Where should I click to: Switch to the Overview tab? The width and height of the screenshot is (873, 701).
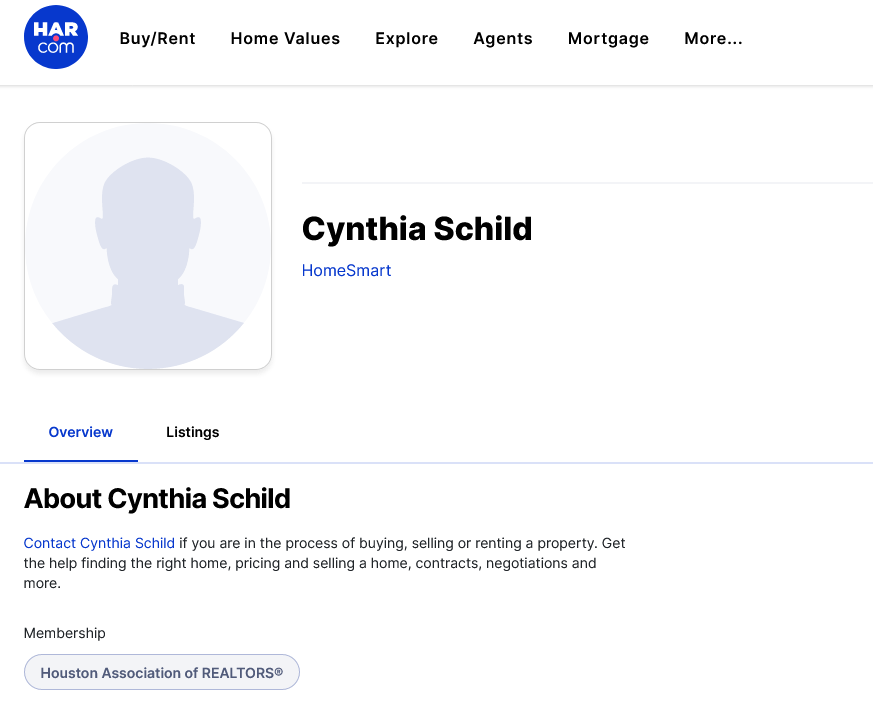click(x=81, y=432)
